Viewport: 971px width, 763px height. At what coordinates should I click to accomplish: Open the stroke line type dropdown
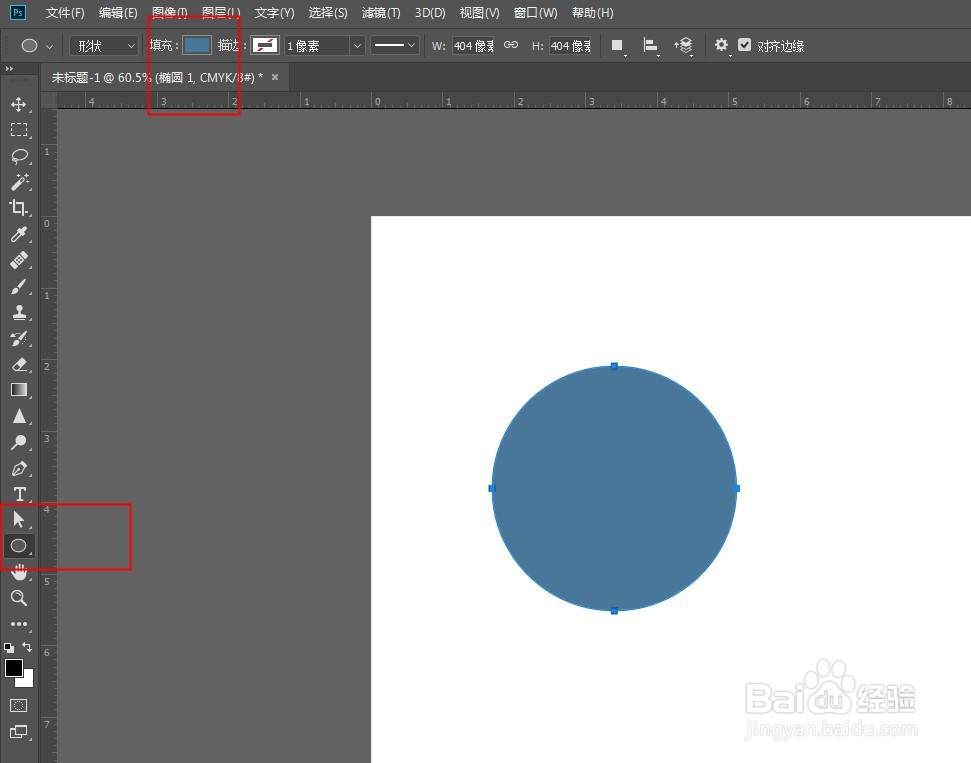[395, 45]
